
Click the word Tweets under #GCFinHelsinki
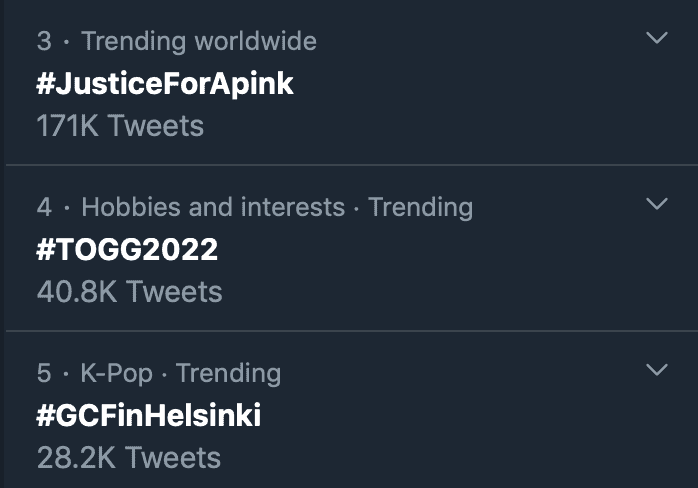click(173, 458)
